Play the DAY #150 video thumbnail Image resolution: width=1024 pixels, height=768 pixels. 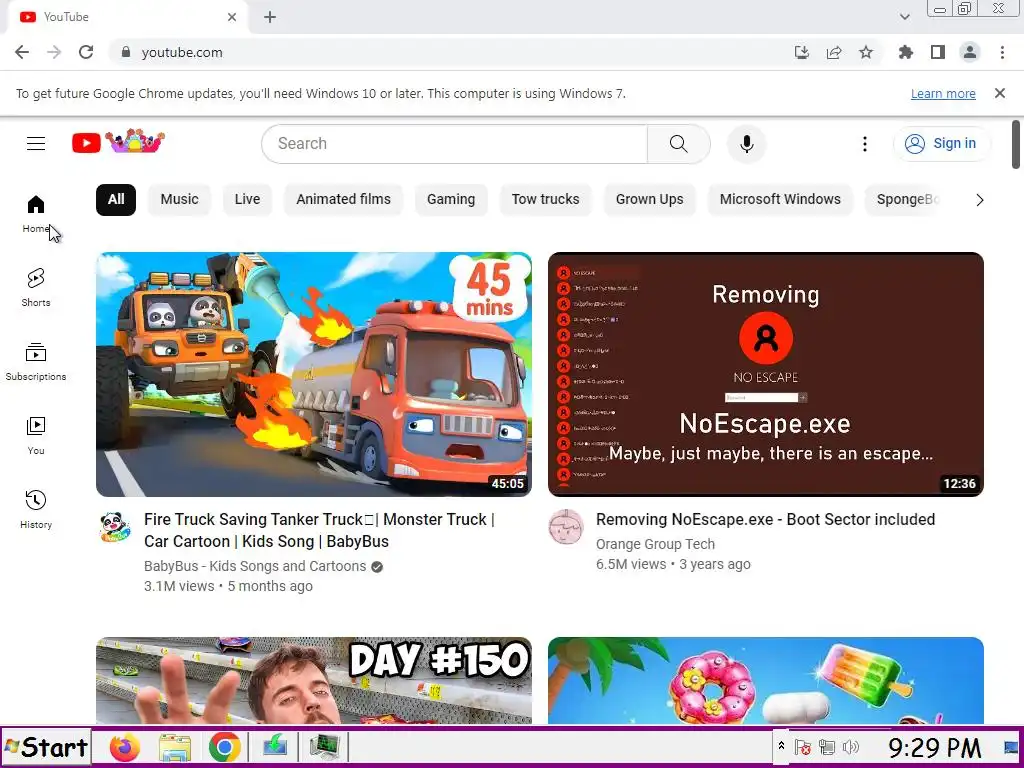313,680
